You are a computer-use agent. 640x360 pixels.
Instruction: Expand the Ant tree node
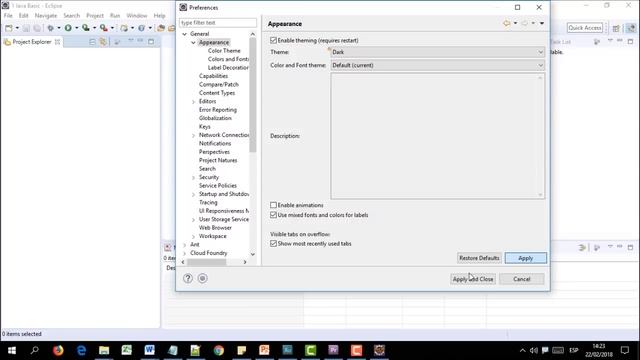tap(184, 245)
